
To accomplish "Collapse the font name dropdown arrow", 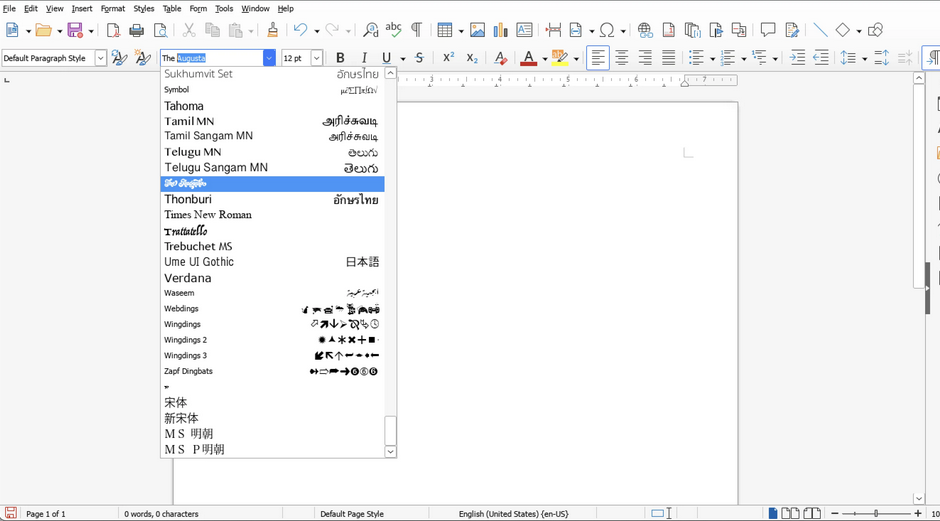I will point(269,58).
